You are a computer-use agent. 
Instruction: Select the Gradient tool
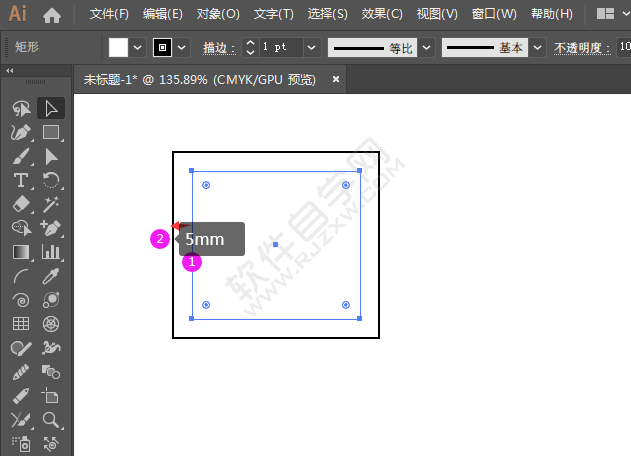tap(21, 252)
